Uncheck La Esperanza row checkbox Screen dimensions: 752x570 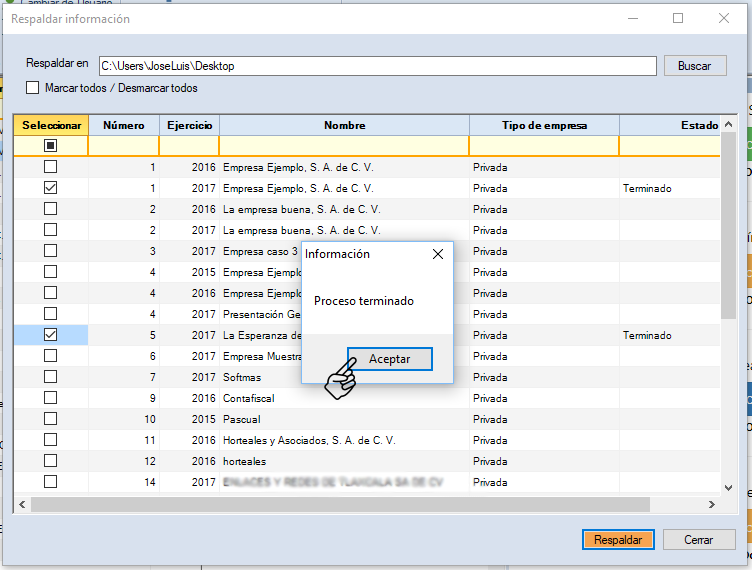[50, 335]
